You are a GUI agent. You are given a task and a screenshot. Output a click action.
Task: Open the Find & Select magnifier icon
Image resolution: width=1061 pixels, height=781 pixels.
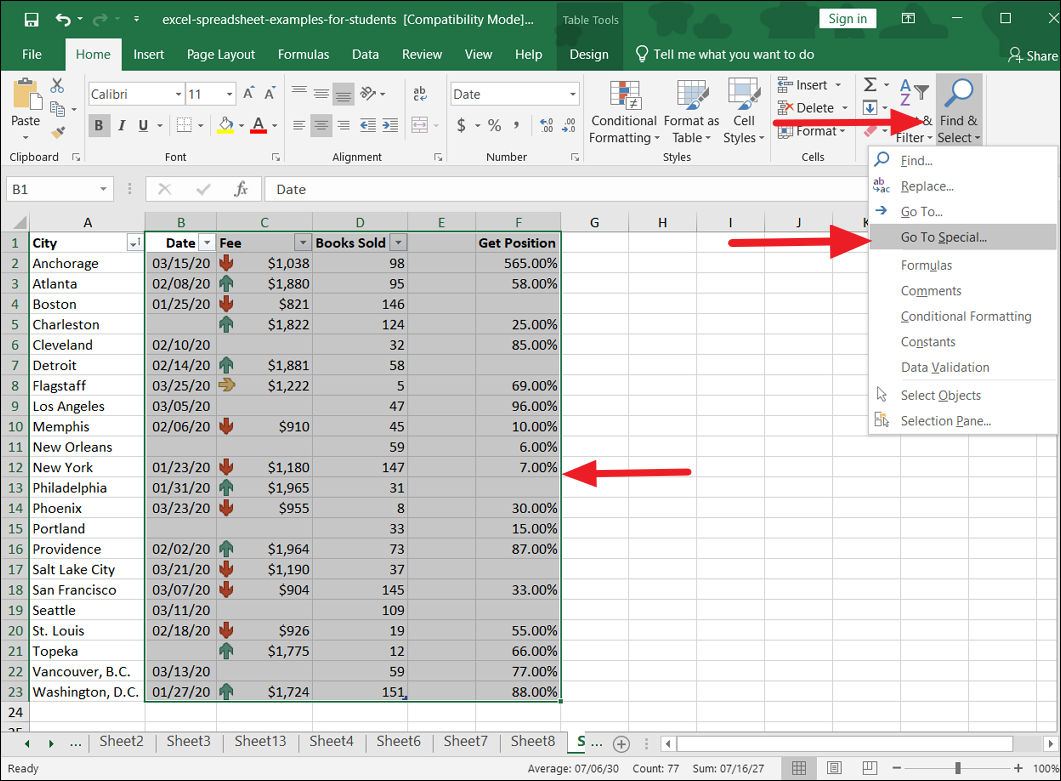pos(957,92)
